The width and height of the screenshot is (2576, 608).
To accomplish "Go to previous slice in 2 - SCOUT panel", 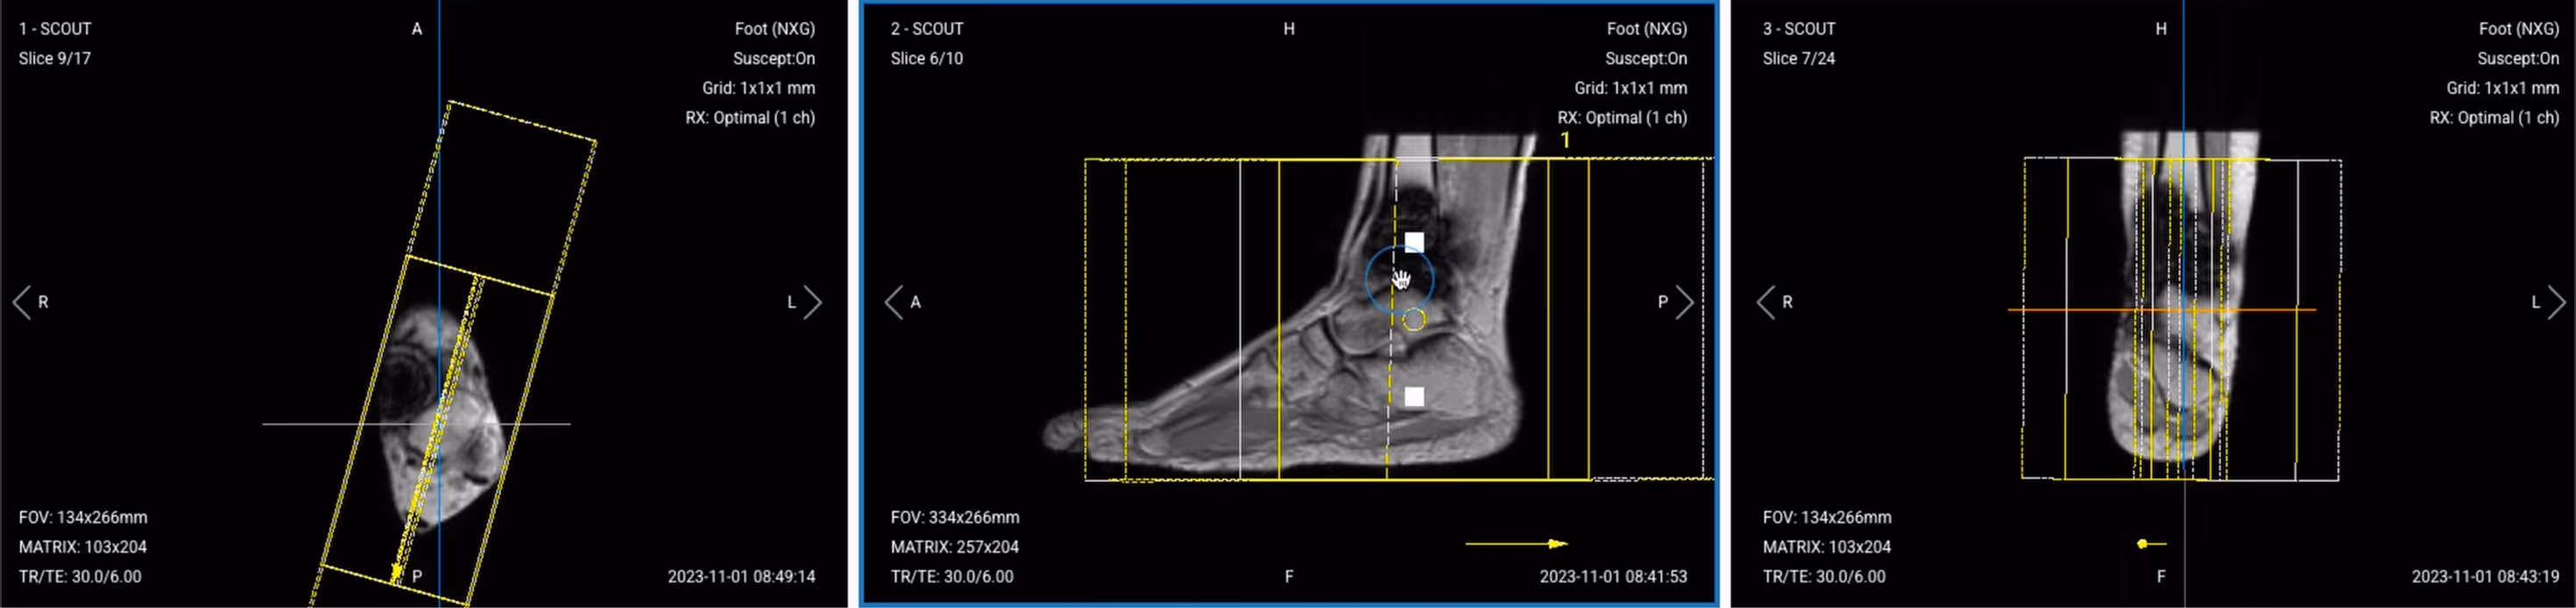I will point(893,302).
